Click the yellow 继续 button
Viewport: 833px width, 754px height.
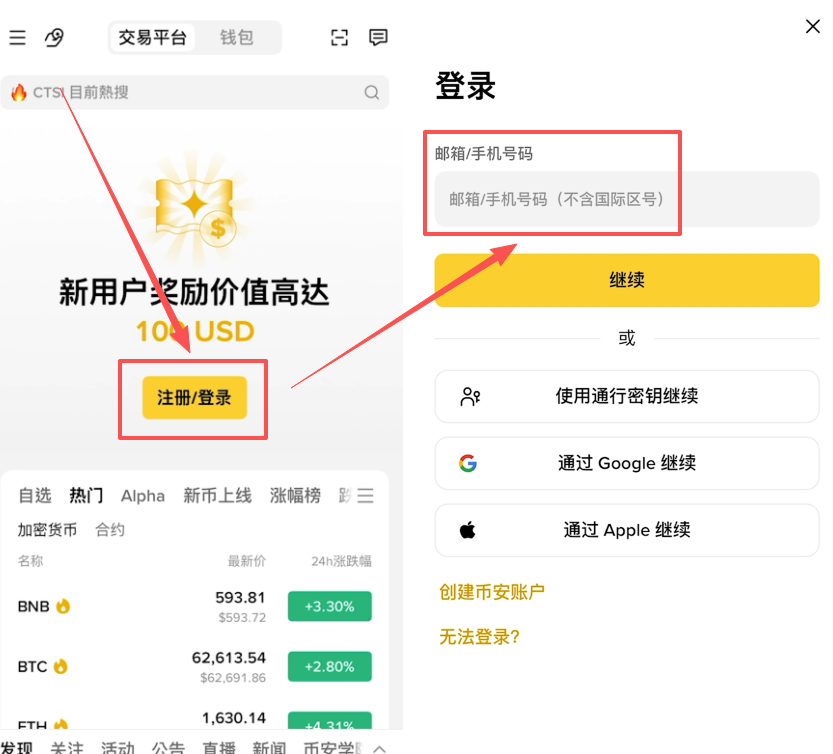click(x=627, y=280)
